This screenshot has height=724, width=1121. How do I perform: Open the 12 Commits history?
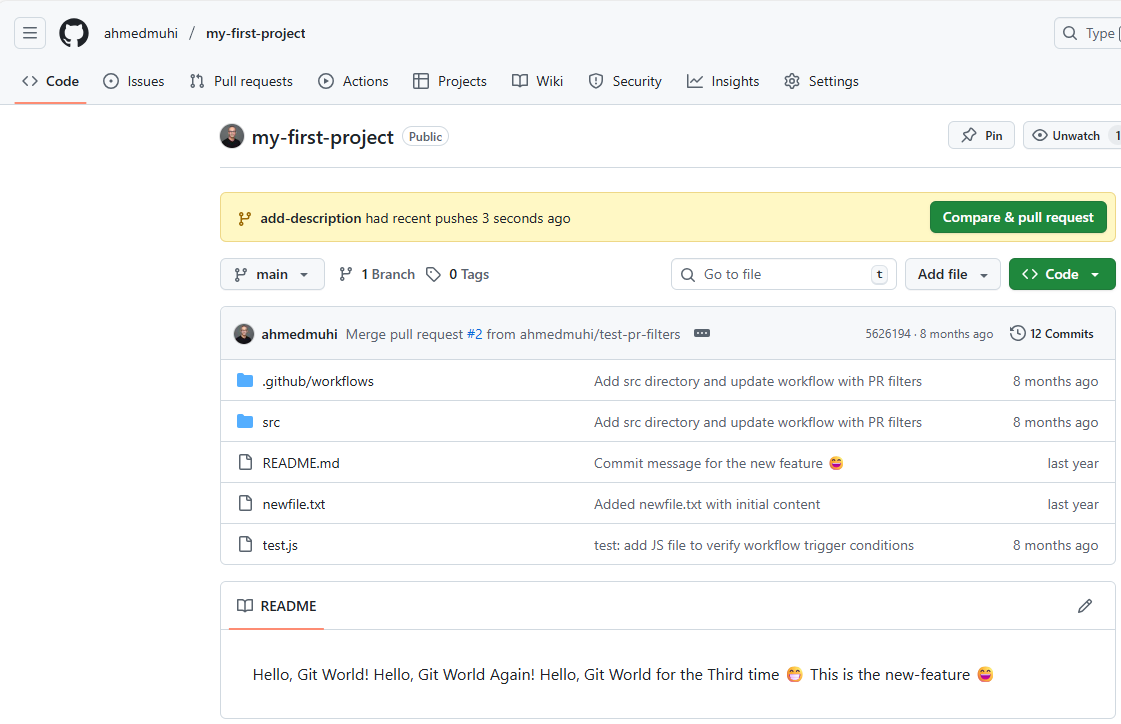(1052, 334)
